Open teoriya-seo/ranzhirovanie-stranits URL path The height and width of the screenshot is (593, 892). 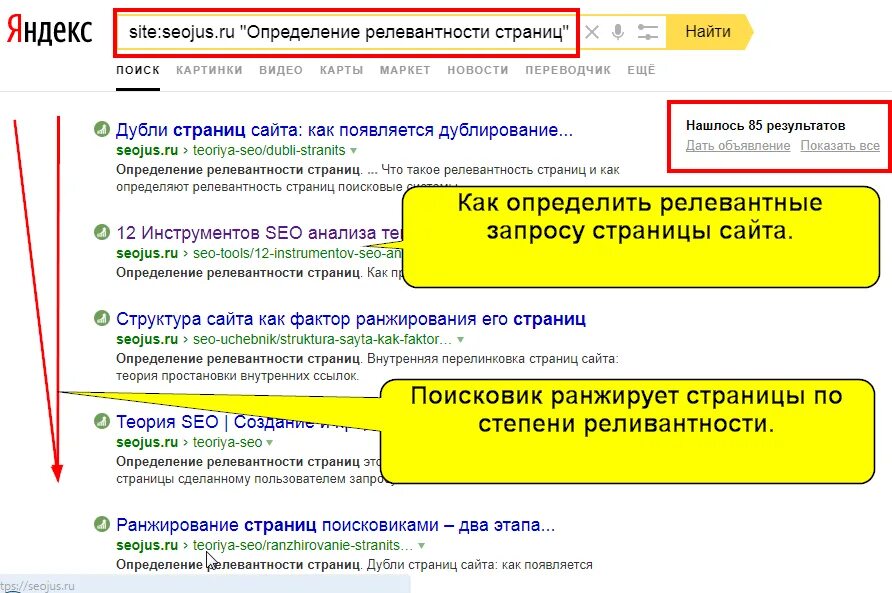[303, 545]
